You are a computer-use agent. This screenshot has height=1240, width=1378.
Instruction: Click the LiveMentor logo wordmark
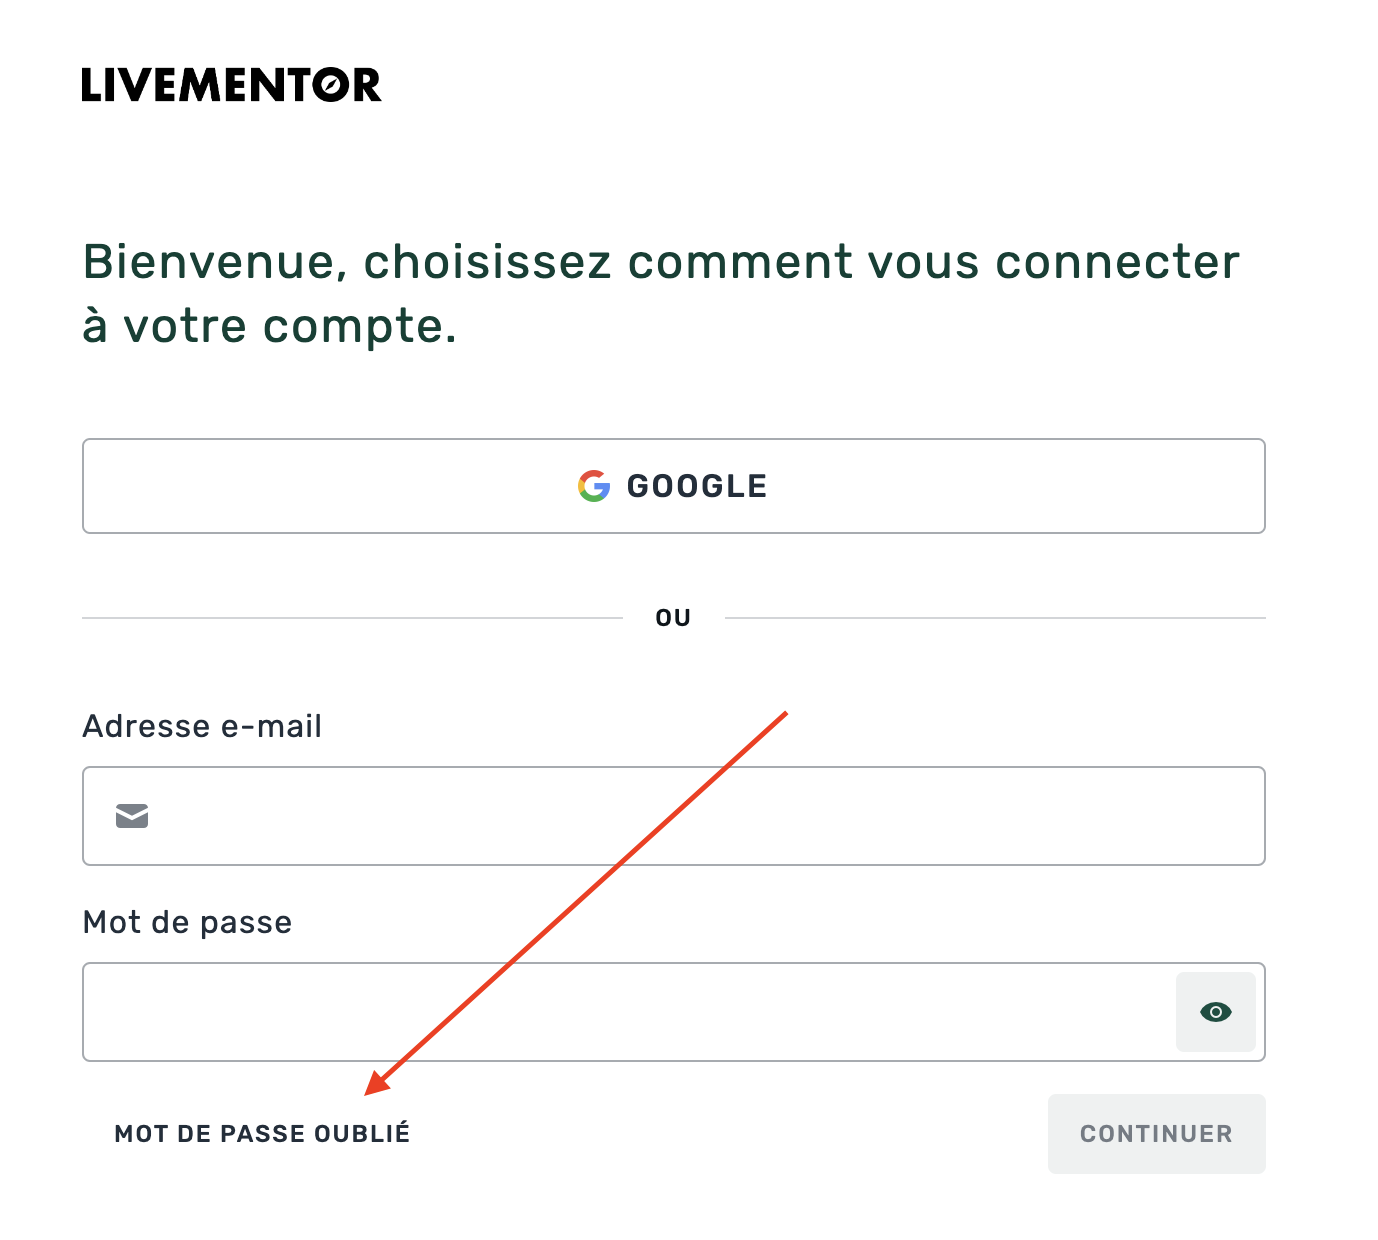(x=231, y=85)
